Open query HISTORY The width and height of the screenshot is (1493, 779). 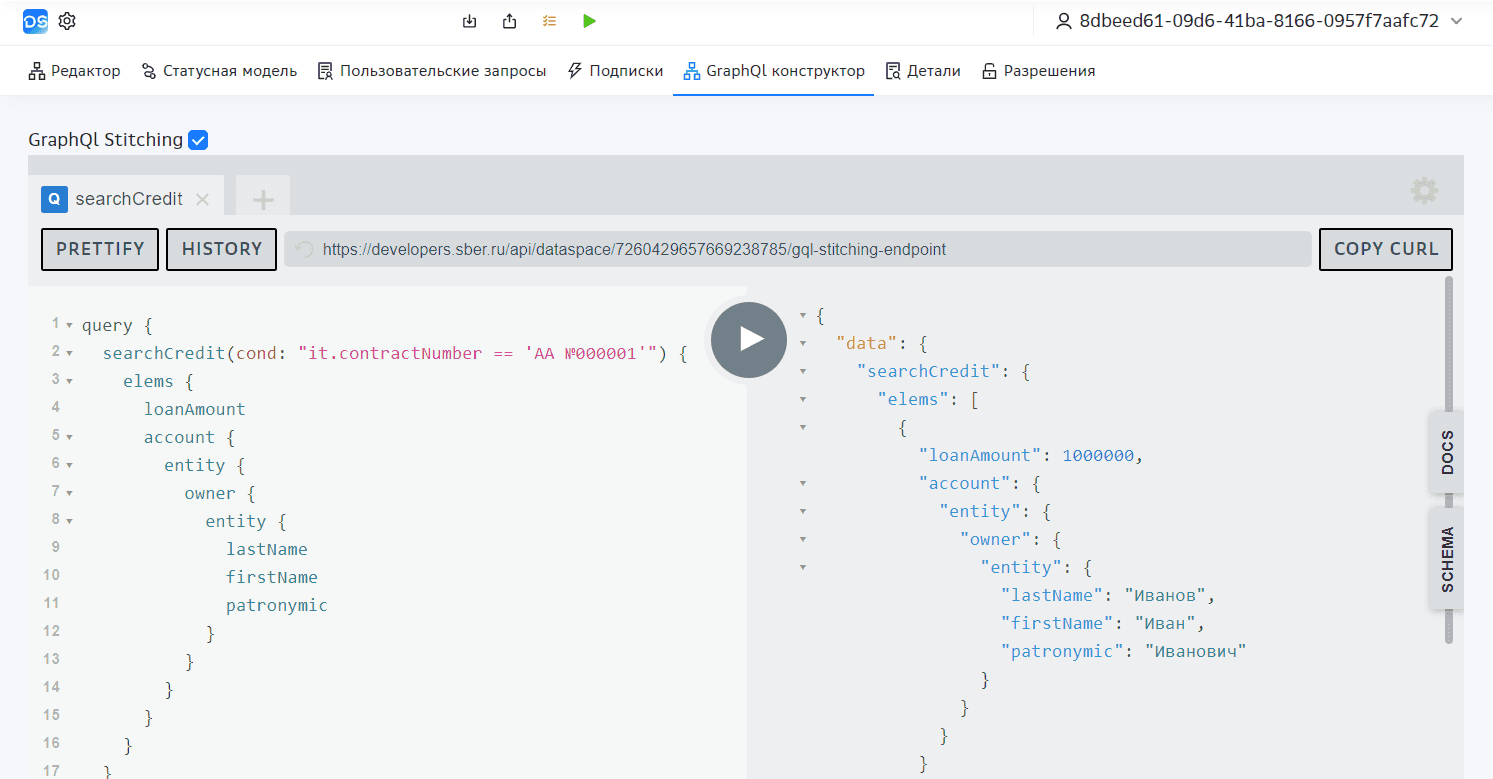tap(222, 249)
